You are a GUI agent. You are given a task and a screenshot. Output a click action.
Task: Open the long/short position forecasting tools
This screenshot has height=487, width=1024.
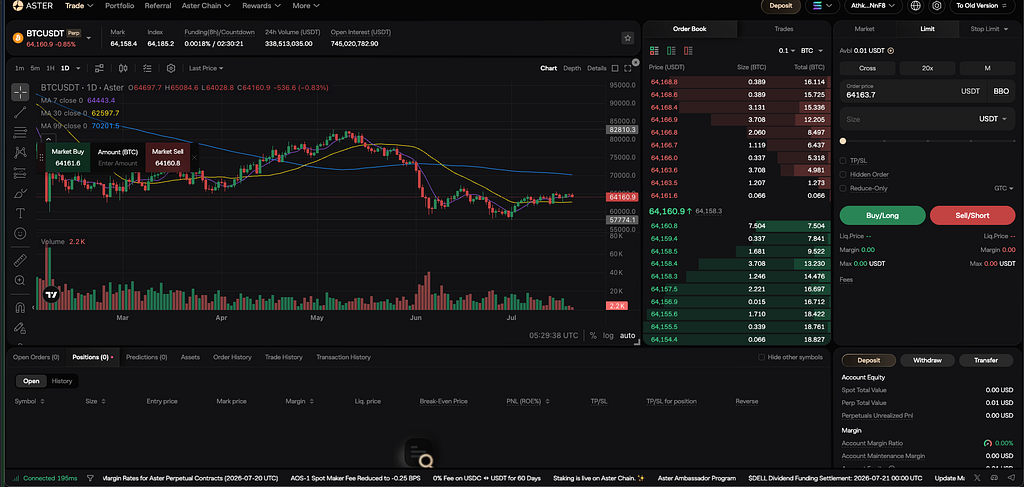[20, 173]
